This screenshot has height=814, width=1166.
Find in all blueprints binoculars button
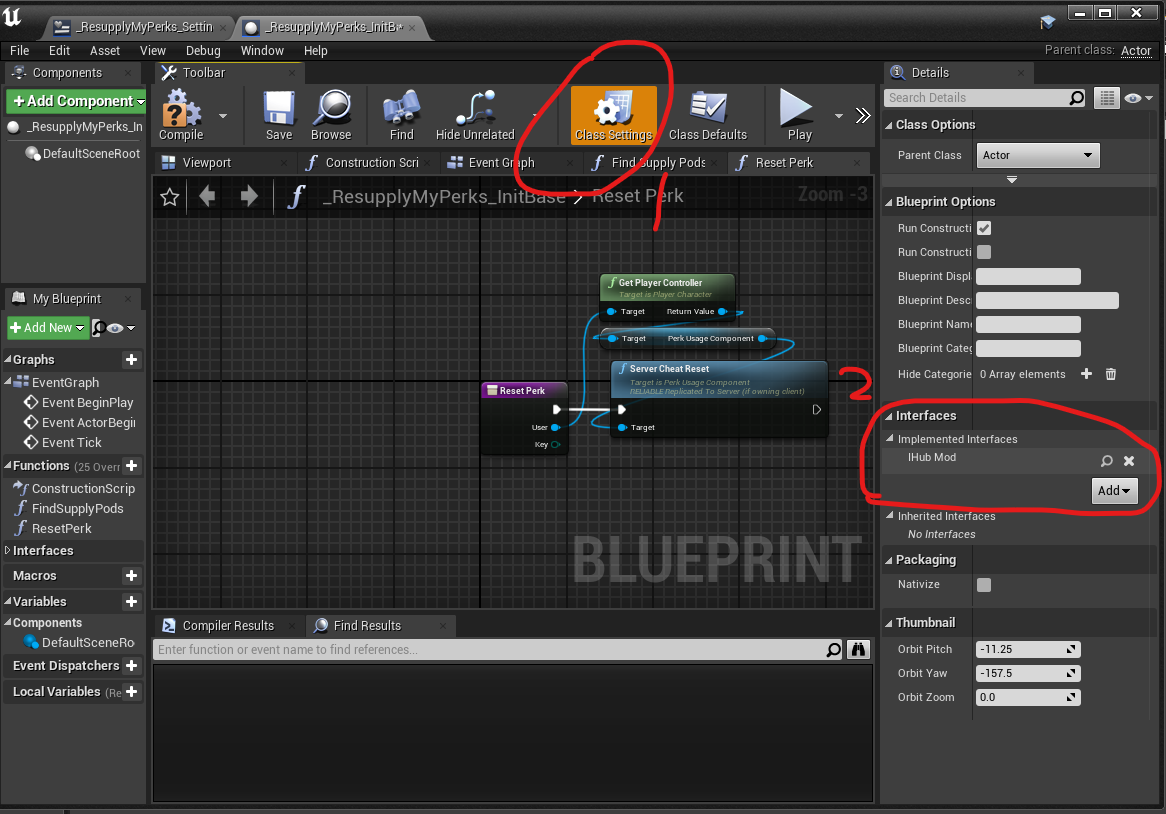tap(858, 650)
